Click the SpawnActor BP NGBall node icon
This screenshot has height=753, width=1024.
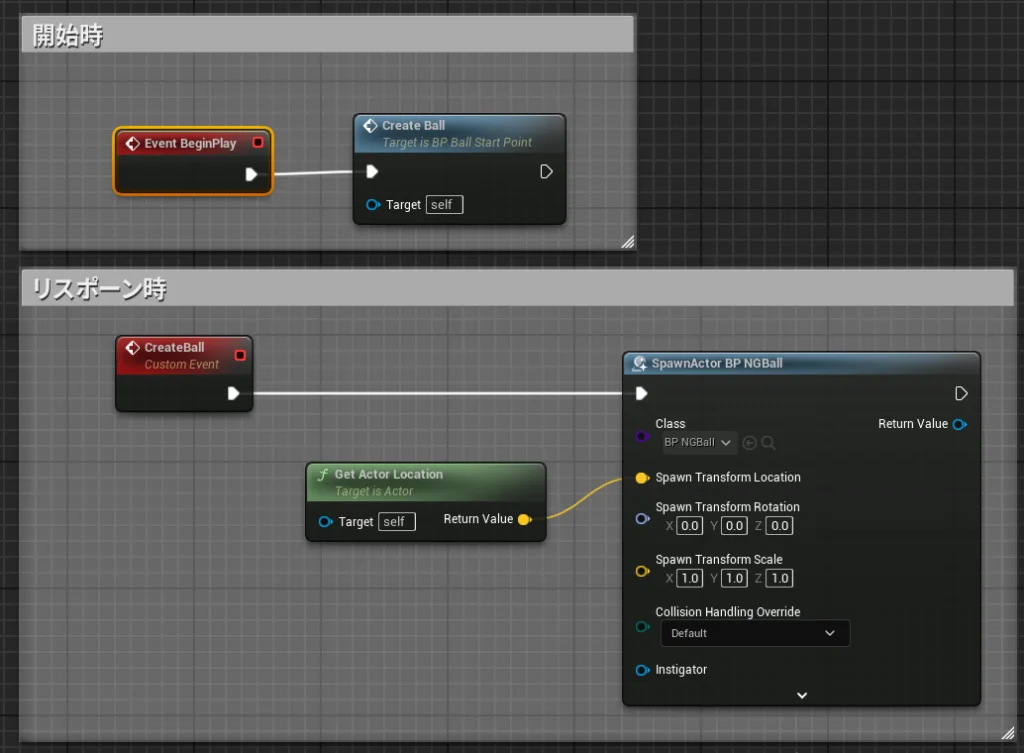point(639,364)
